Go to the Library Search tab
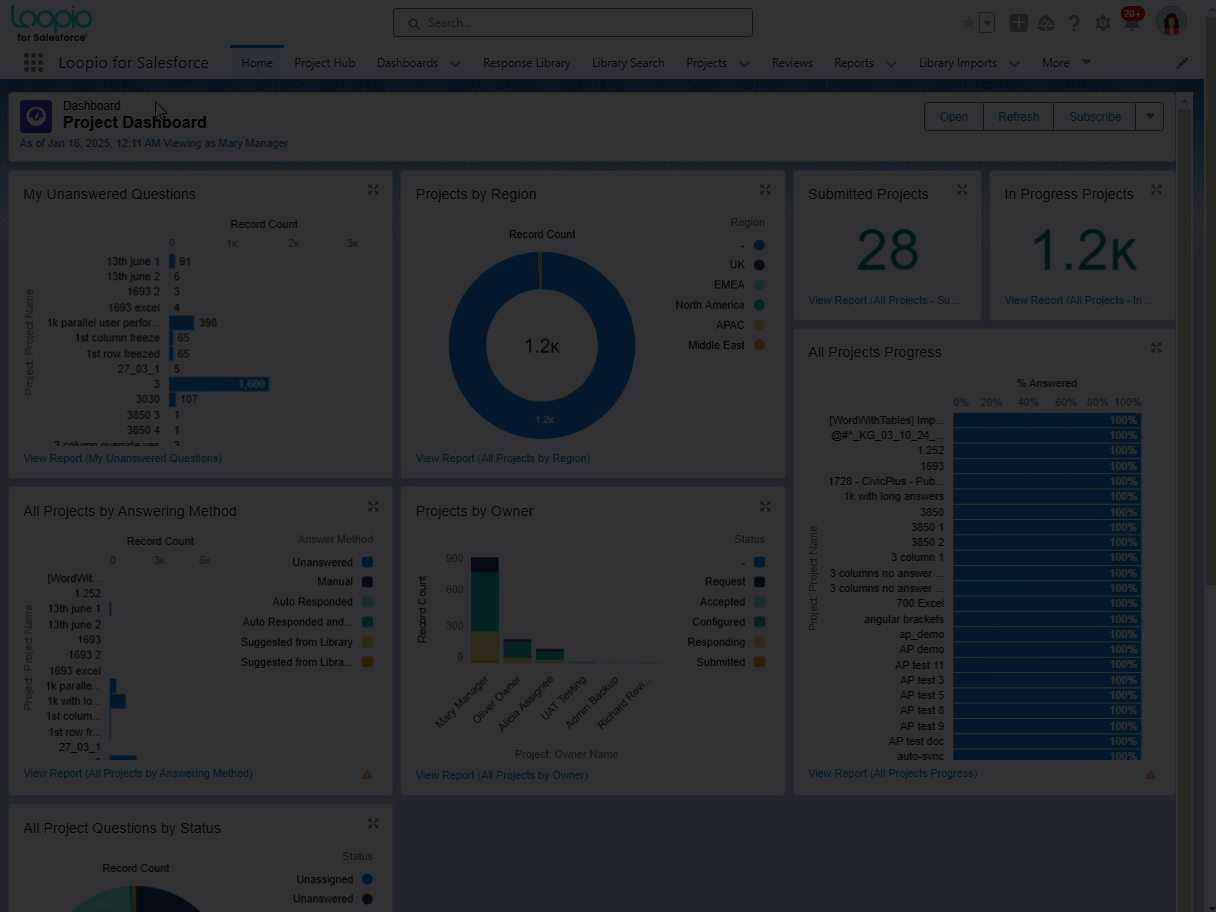 click(x=628, y=63)
